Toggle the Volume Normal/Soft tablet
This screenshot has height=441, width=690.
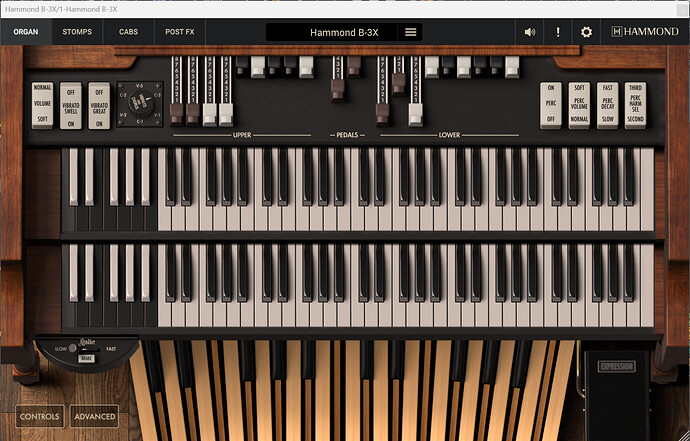coord(43,104)
